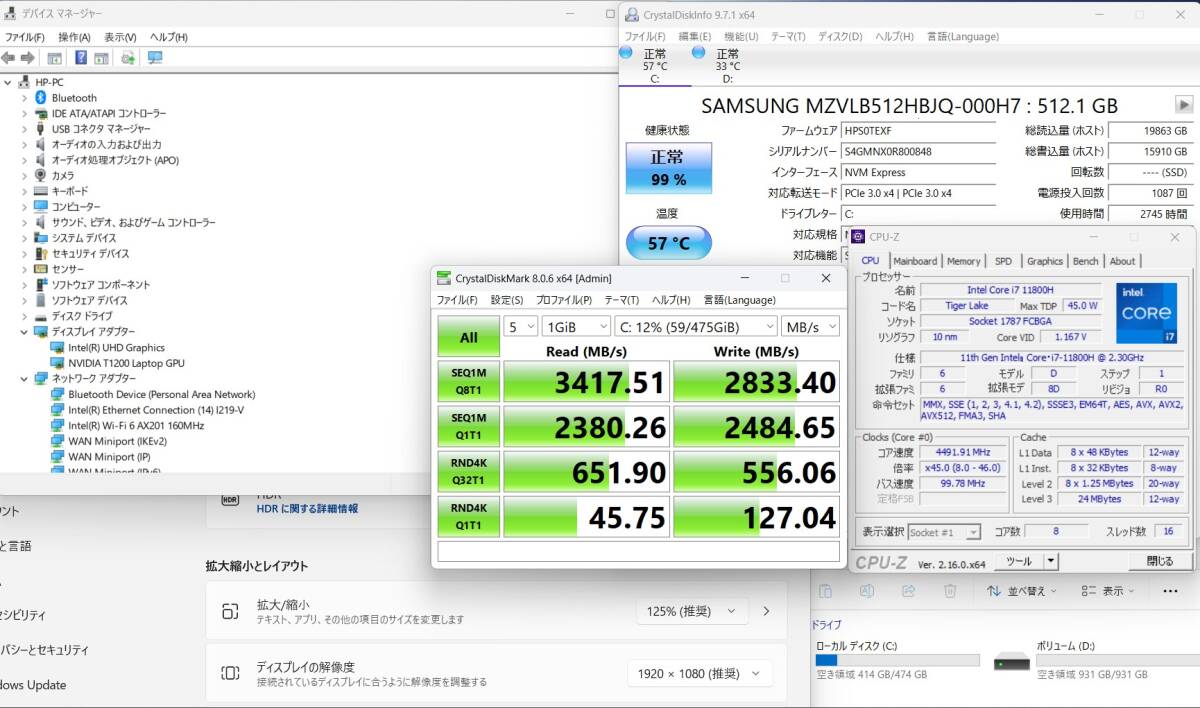Click the green All button in CrystalDiskMark
This screenshot has height=708, width=1200.
(468, 337)
